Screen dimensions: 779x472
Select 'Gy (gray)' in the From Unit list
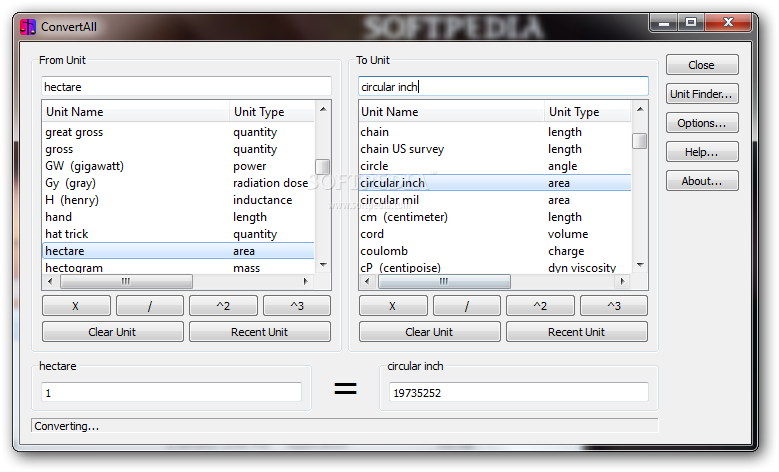point(178,183)
